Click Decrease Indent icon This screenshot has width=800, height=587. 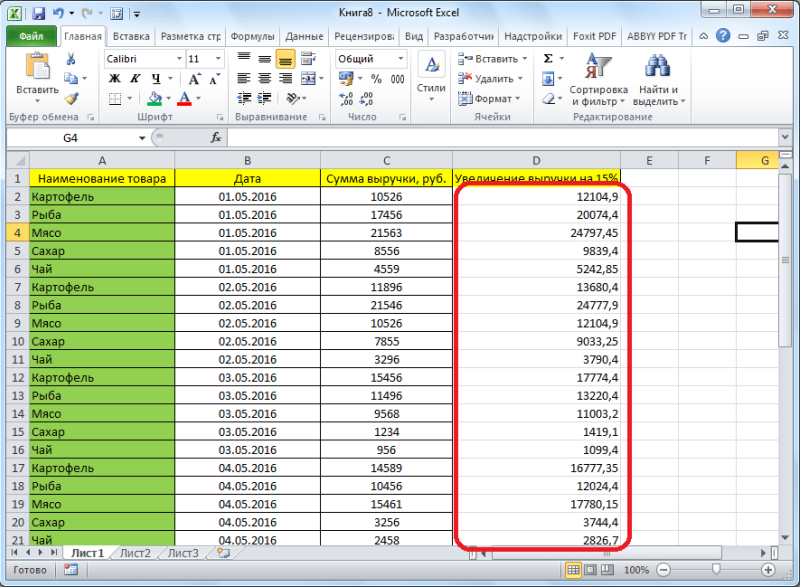click(x=244, y=98)
